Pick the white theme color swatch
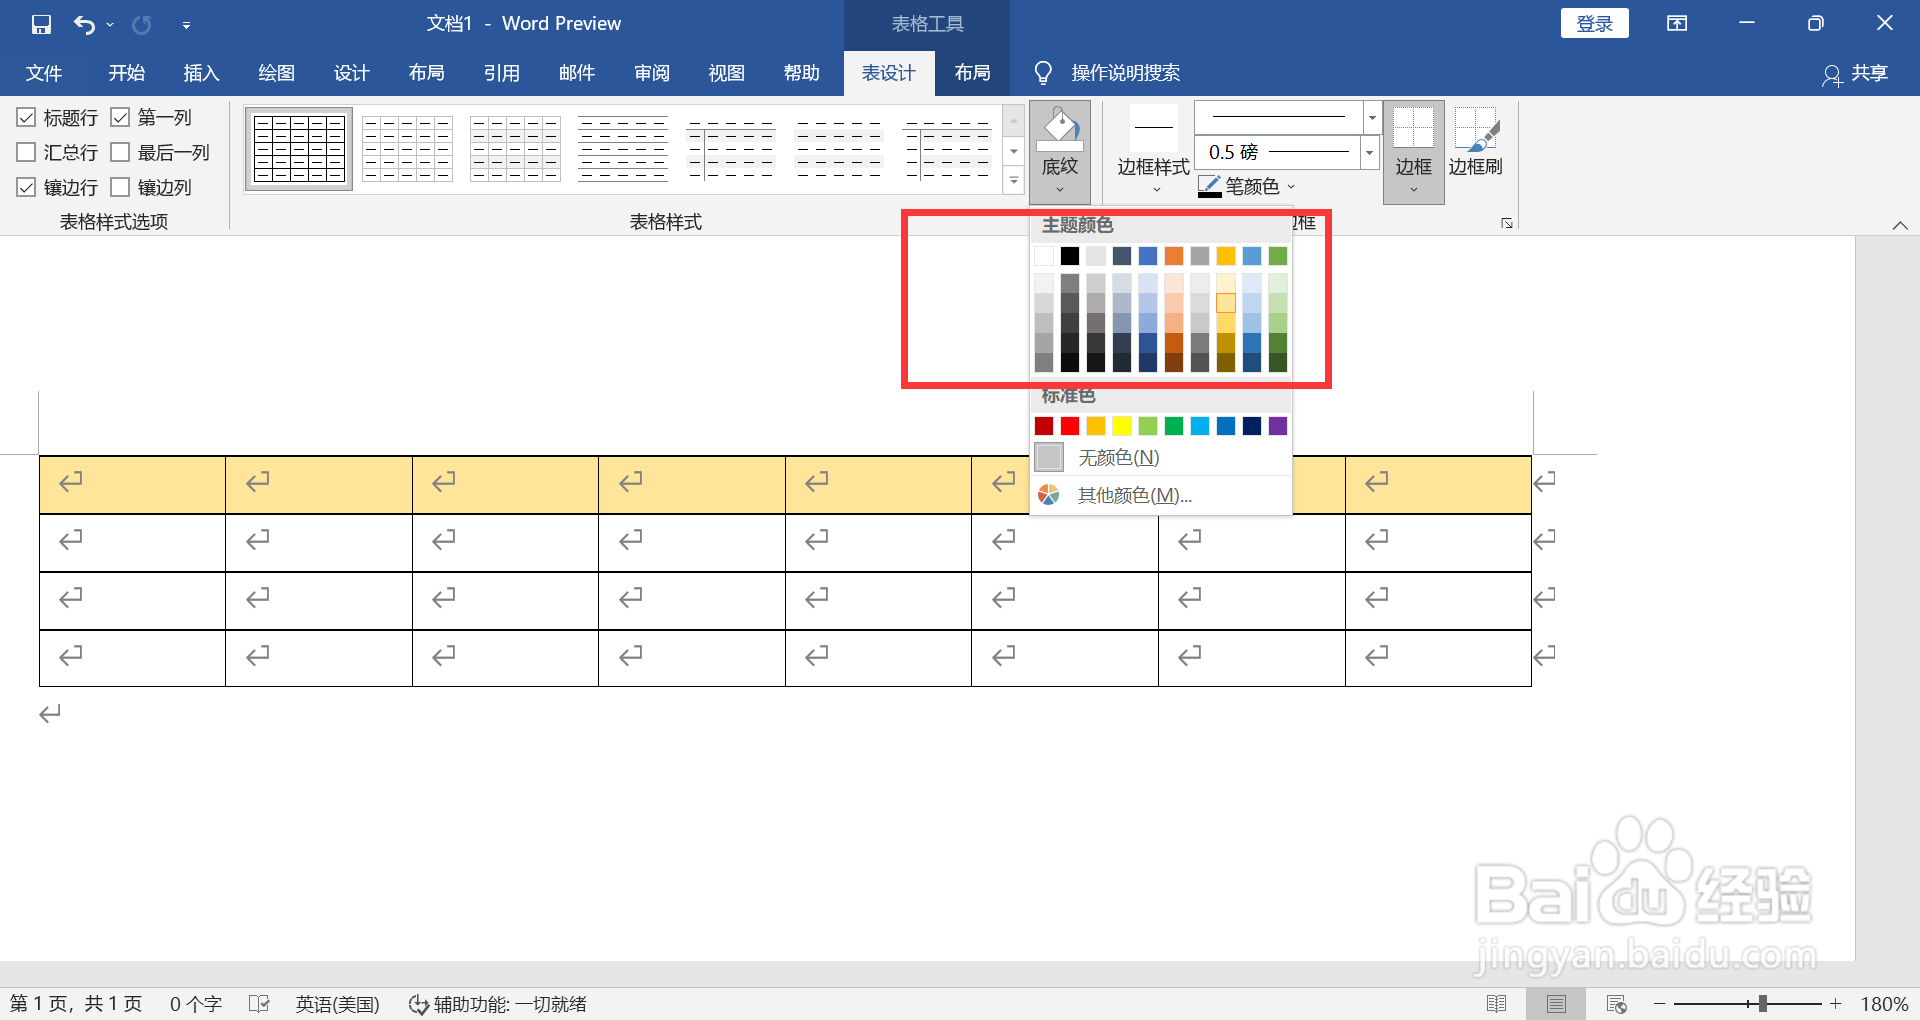 [1044, 256]
